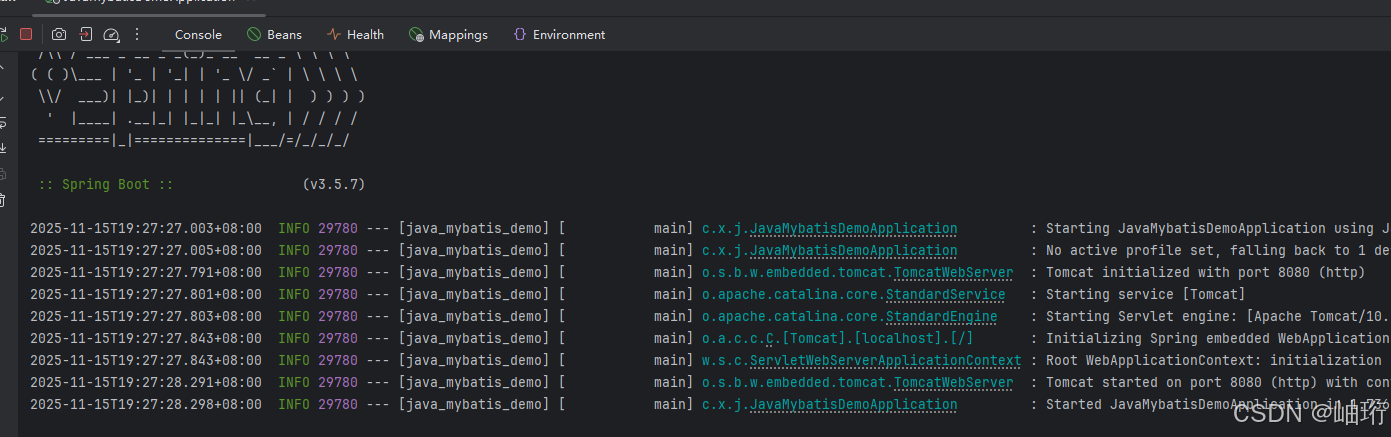The height and width of the screenshot is (437, 1391).
Task: Click timestamp '2025-11-15T19:27:27.791+08:00'
Action: click(146, 272)
